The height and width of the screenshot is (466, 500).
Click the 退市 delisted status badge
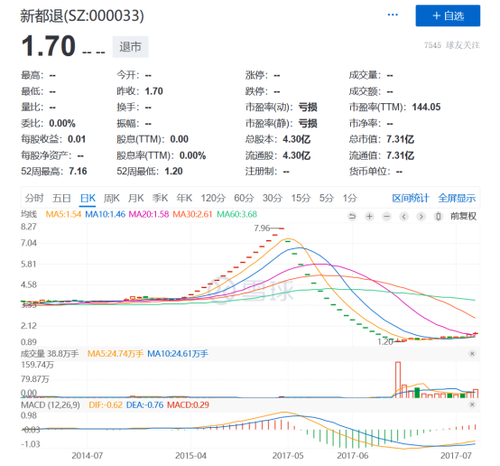(x=130, y=47)
